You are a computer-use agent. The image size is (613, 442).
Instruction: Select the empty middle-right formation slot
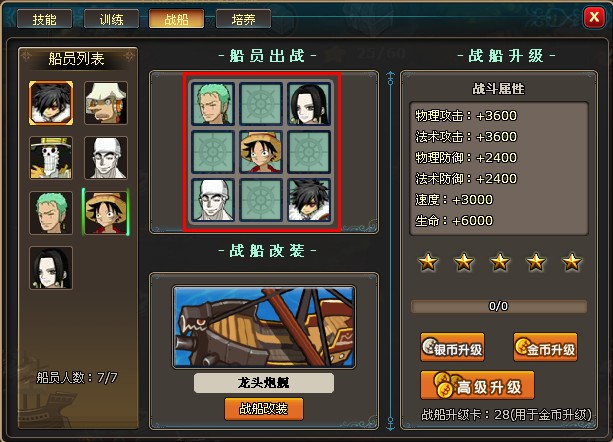coord(309,152)
